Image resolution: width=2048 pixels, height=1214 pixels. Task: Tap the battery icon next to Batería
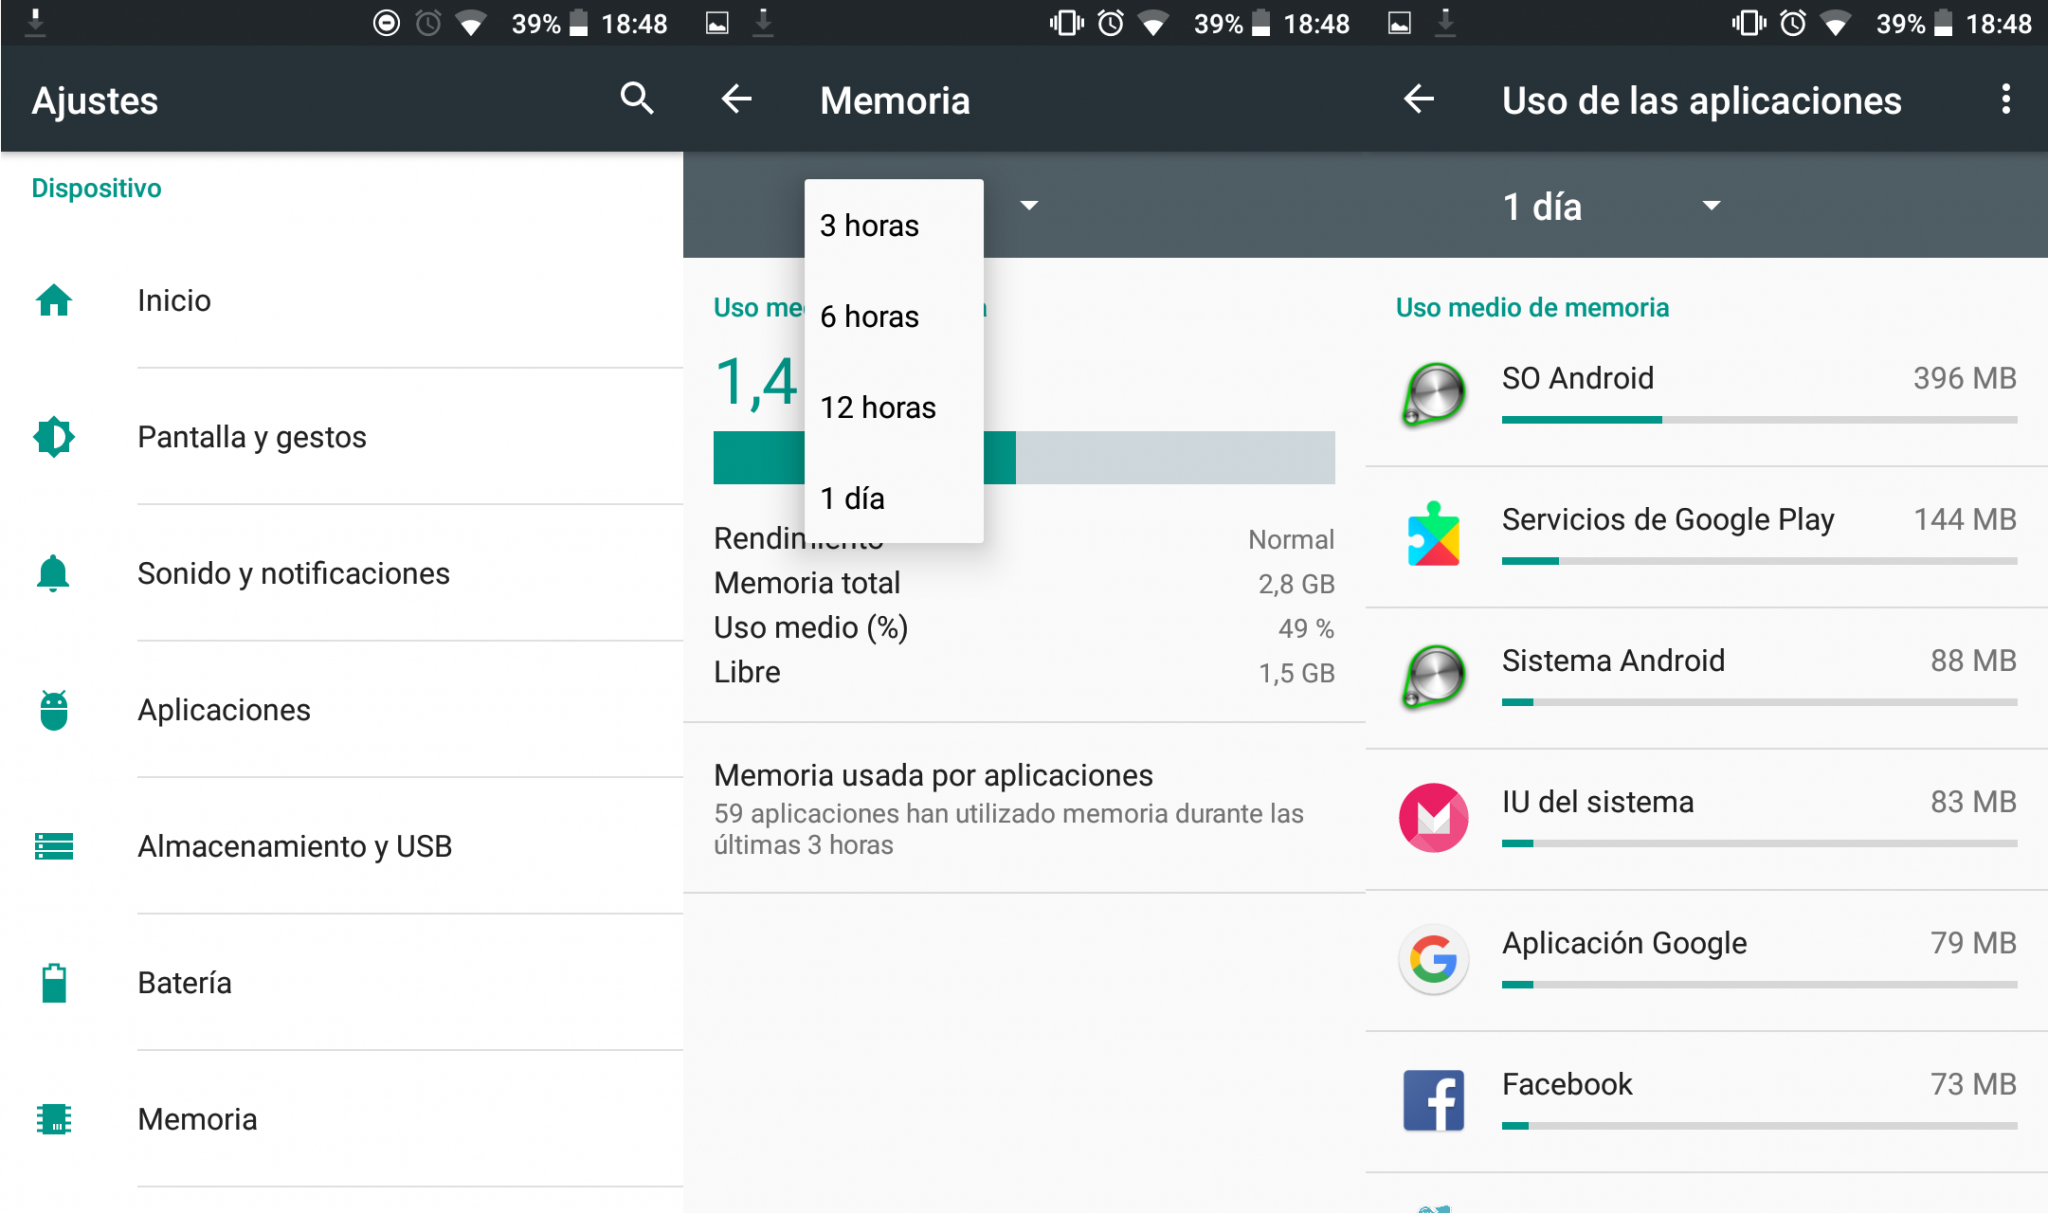(x=54, y=983)
